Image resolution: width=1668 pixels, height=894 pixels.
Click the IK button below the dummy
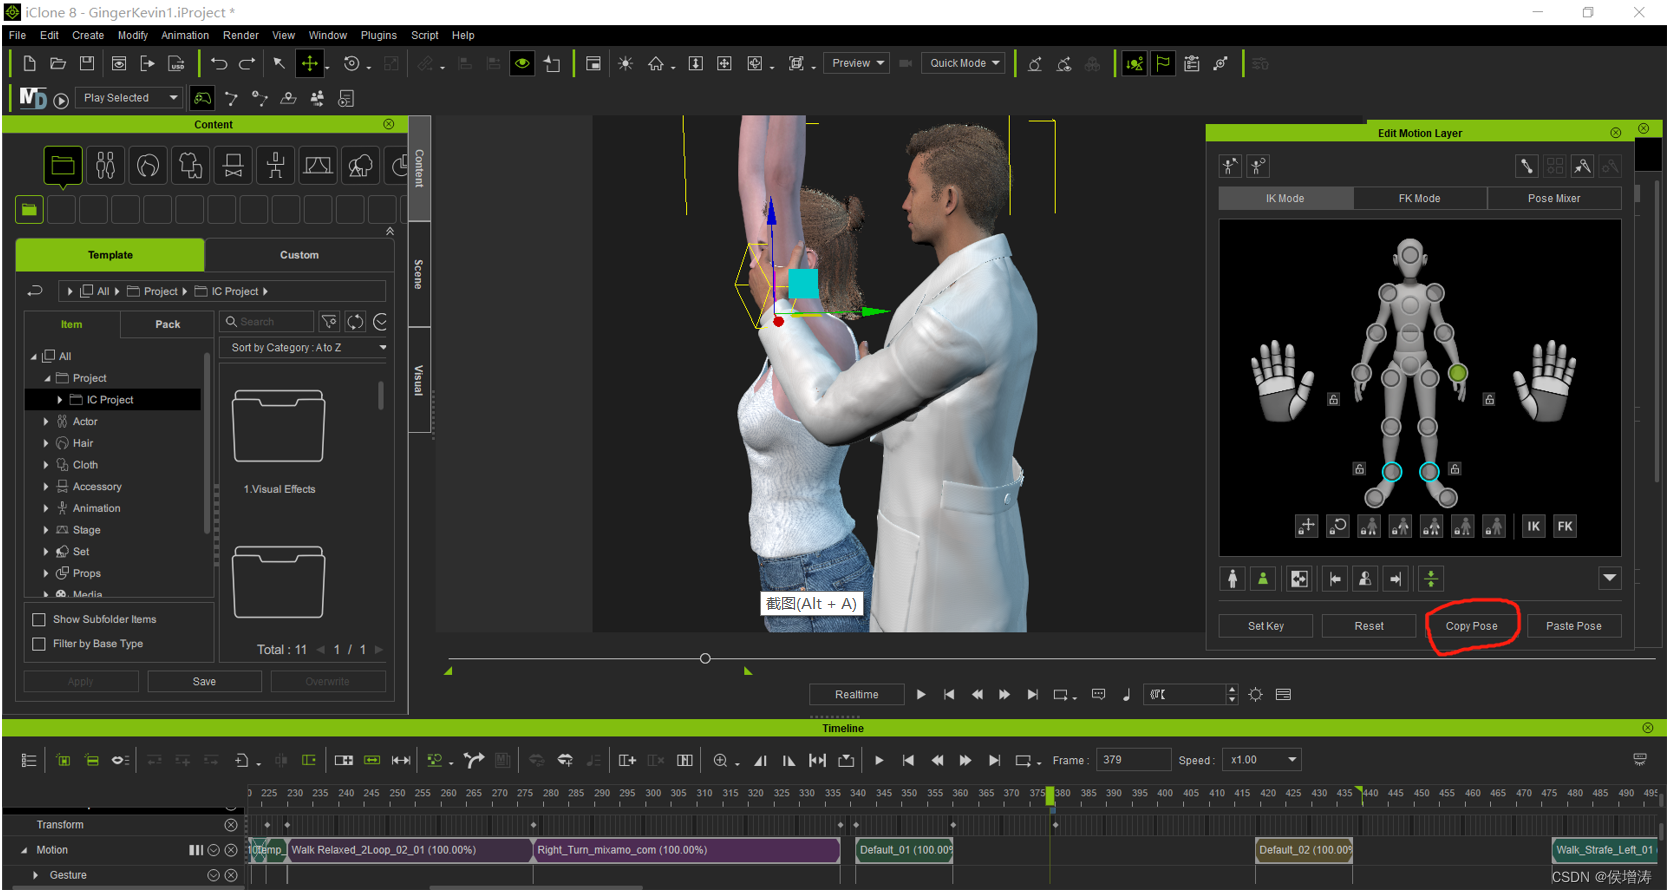[x=1533, y=526]
